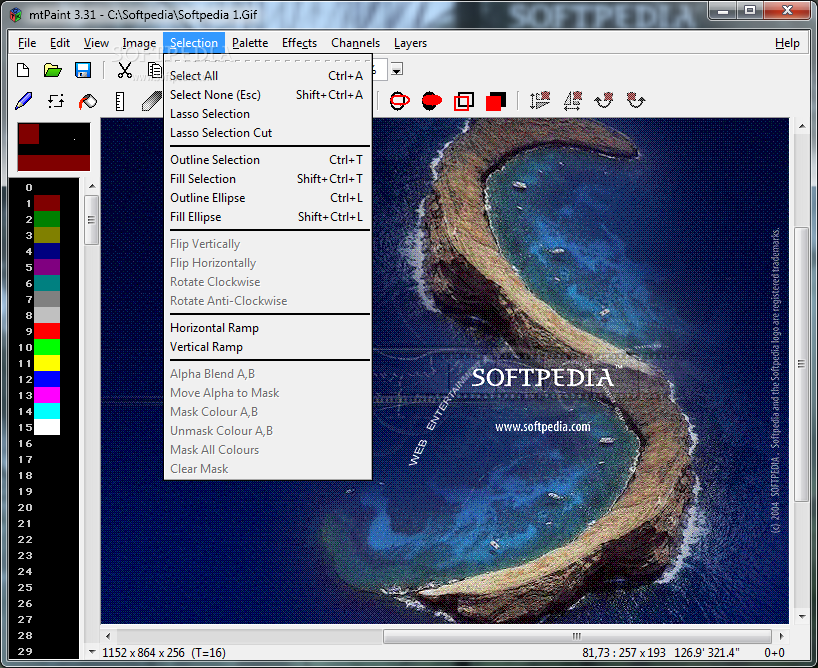Open the Help menu
Screen dimensions: 818x668
(x=787, y=43)
